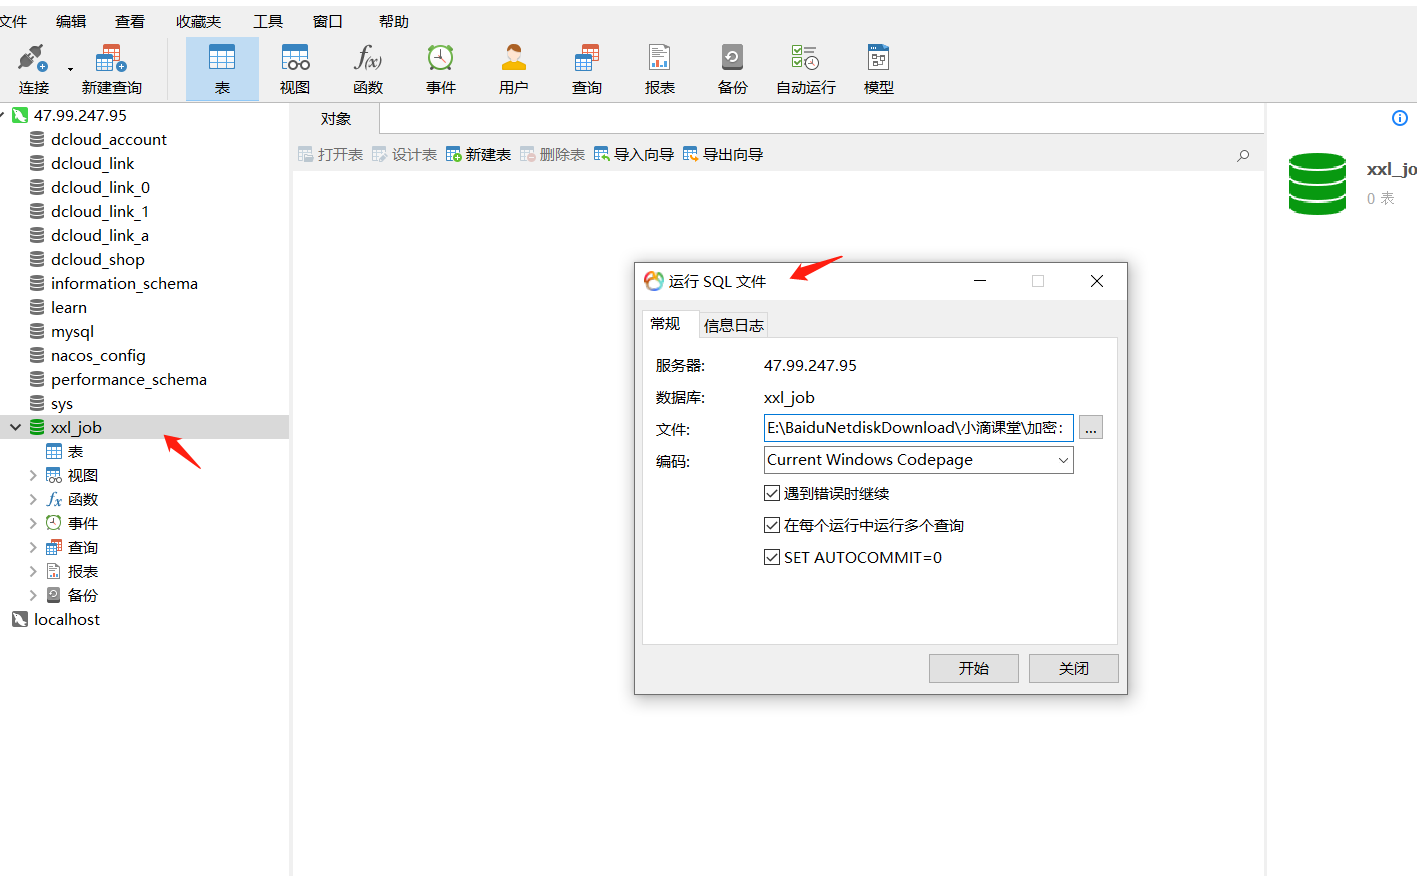
Task: Expand the Queries node under xxl_job
Action: (x=33, y=547)
